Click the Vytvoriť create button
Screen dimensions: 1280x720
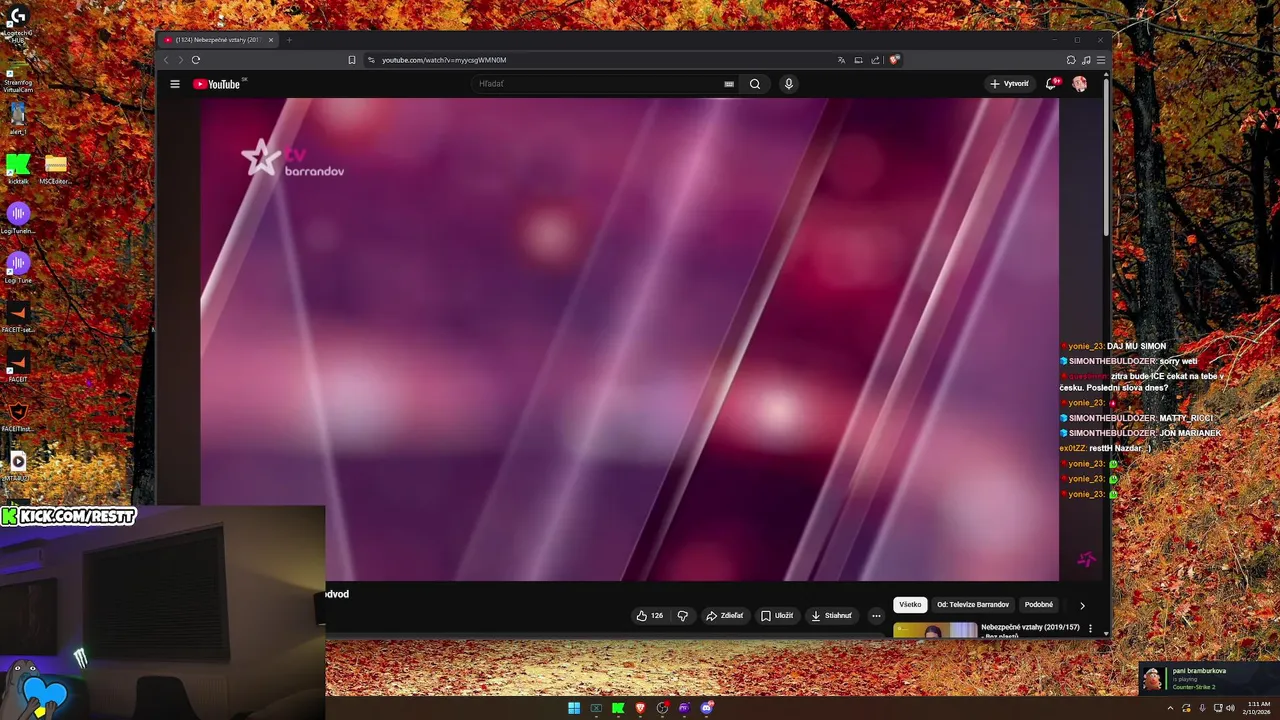pyautogui.click(x=1009, y=84)
